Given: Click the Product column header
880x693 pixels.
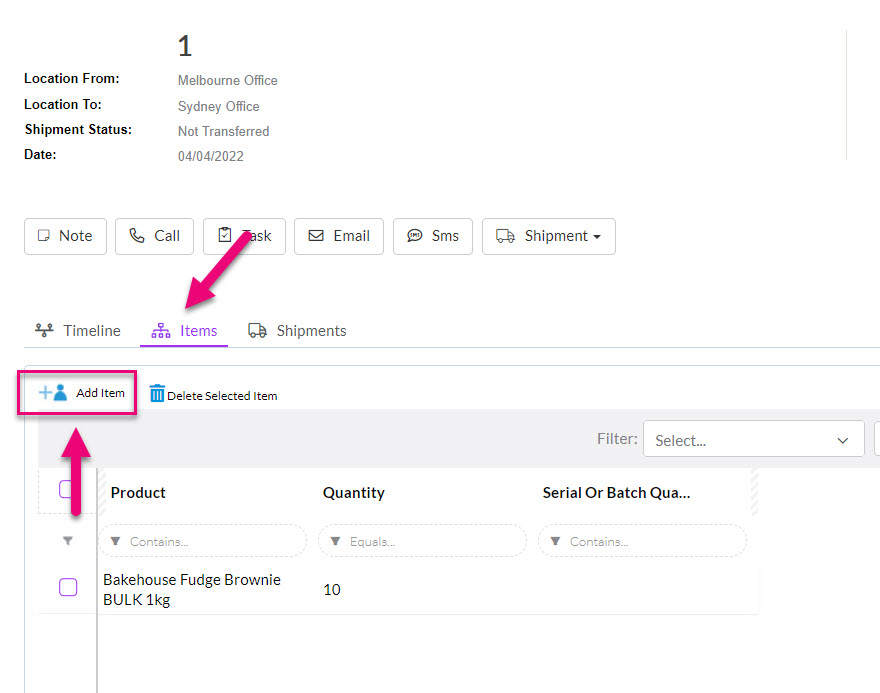Looking at the screenshot, I should [138, 493].
